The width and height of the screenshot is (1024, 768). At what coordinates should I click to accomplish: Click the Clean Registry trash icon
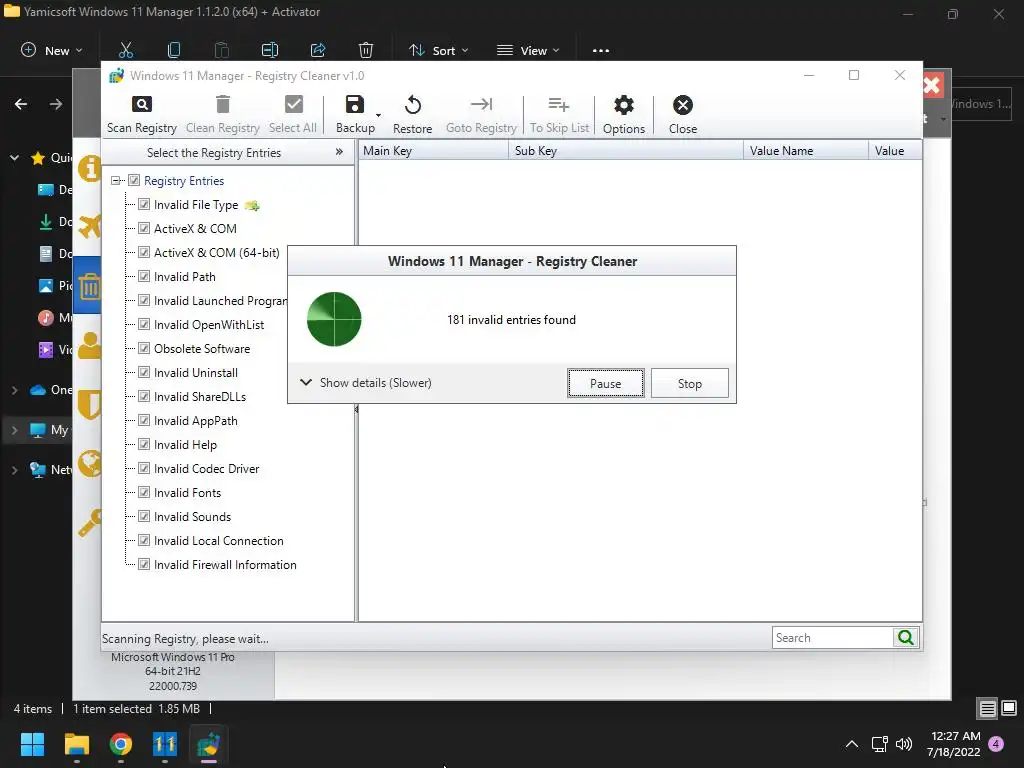pos(223,104)
